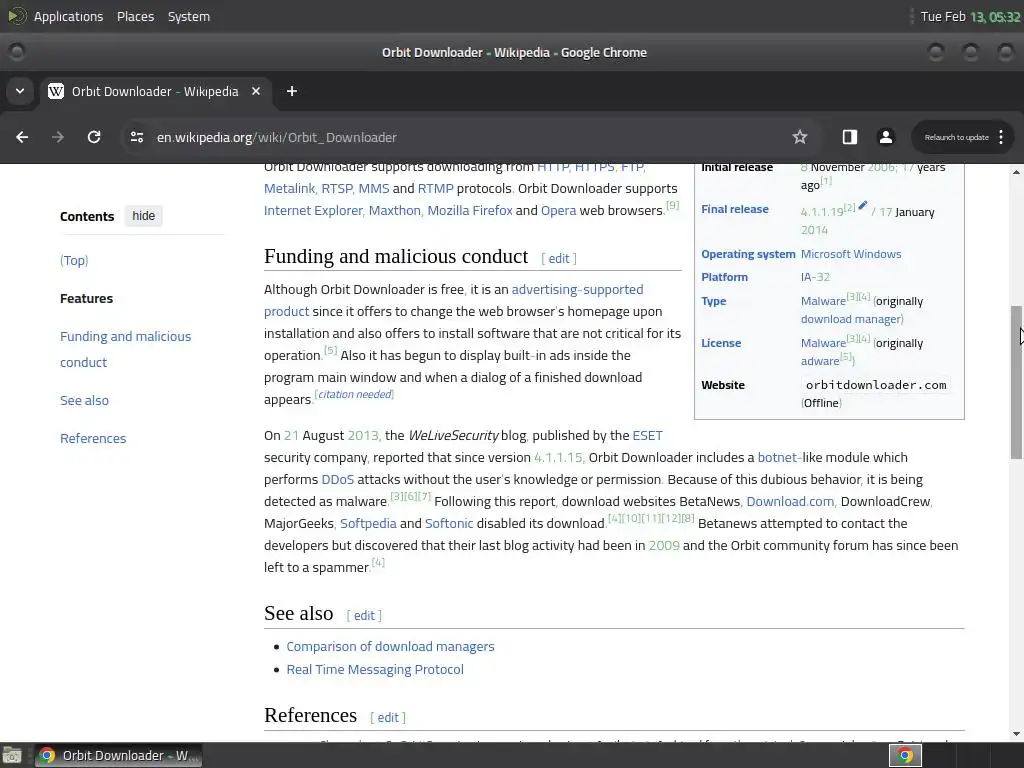
Task: View site information icon in address bar
Action: 136,137
